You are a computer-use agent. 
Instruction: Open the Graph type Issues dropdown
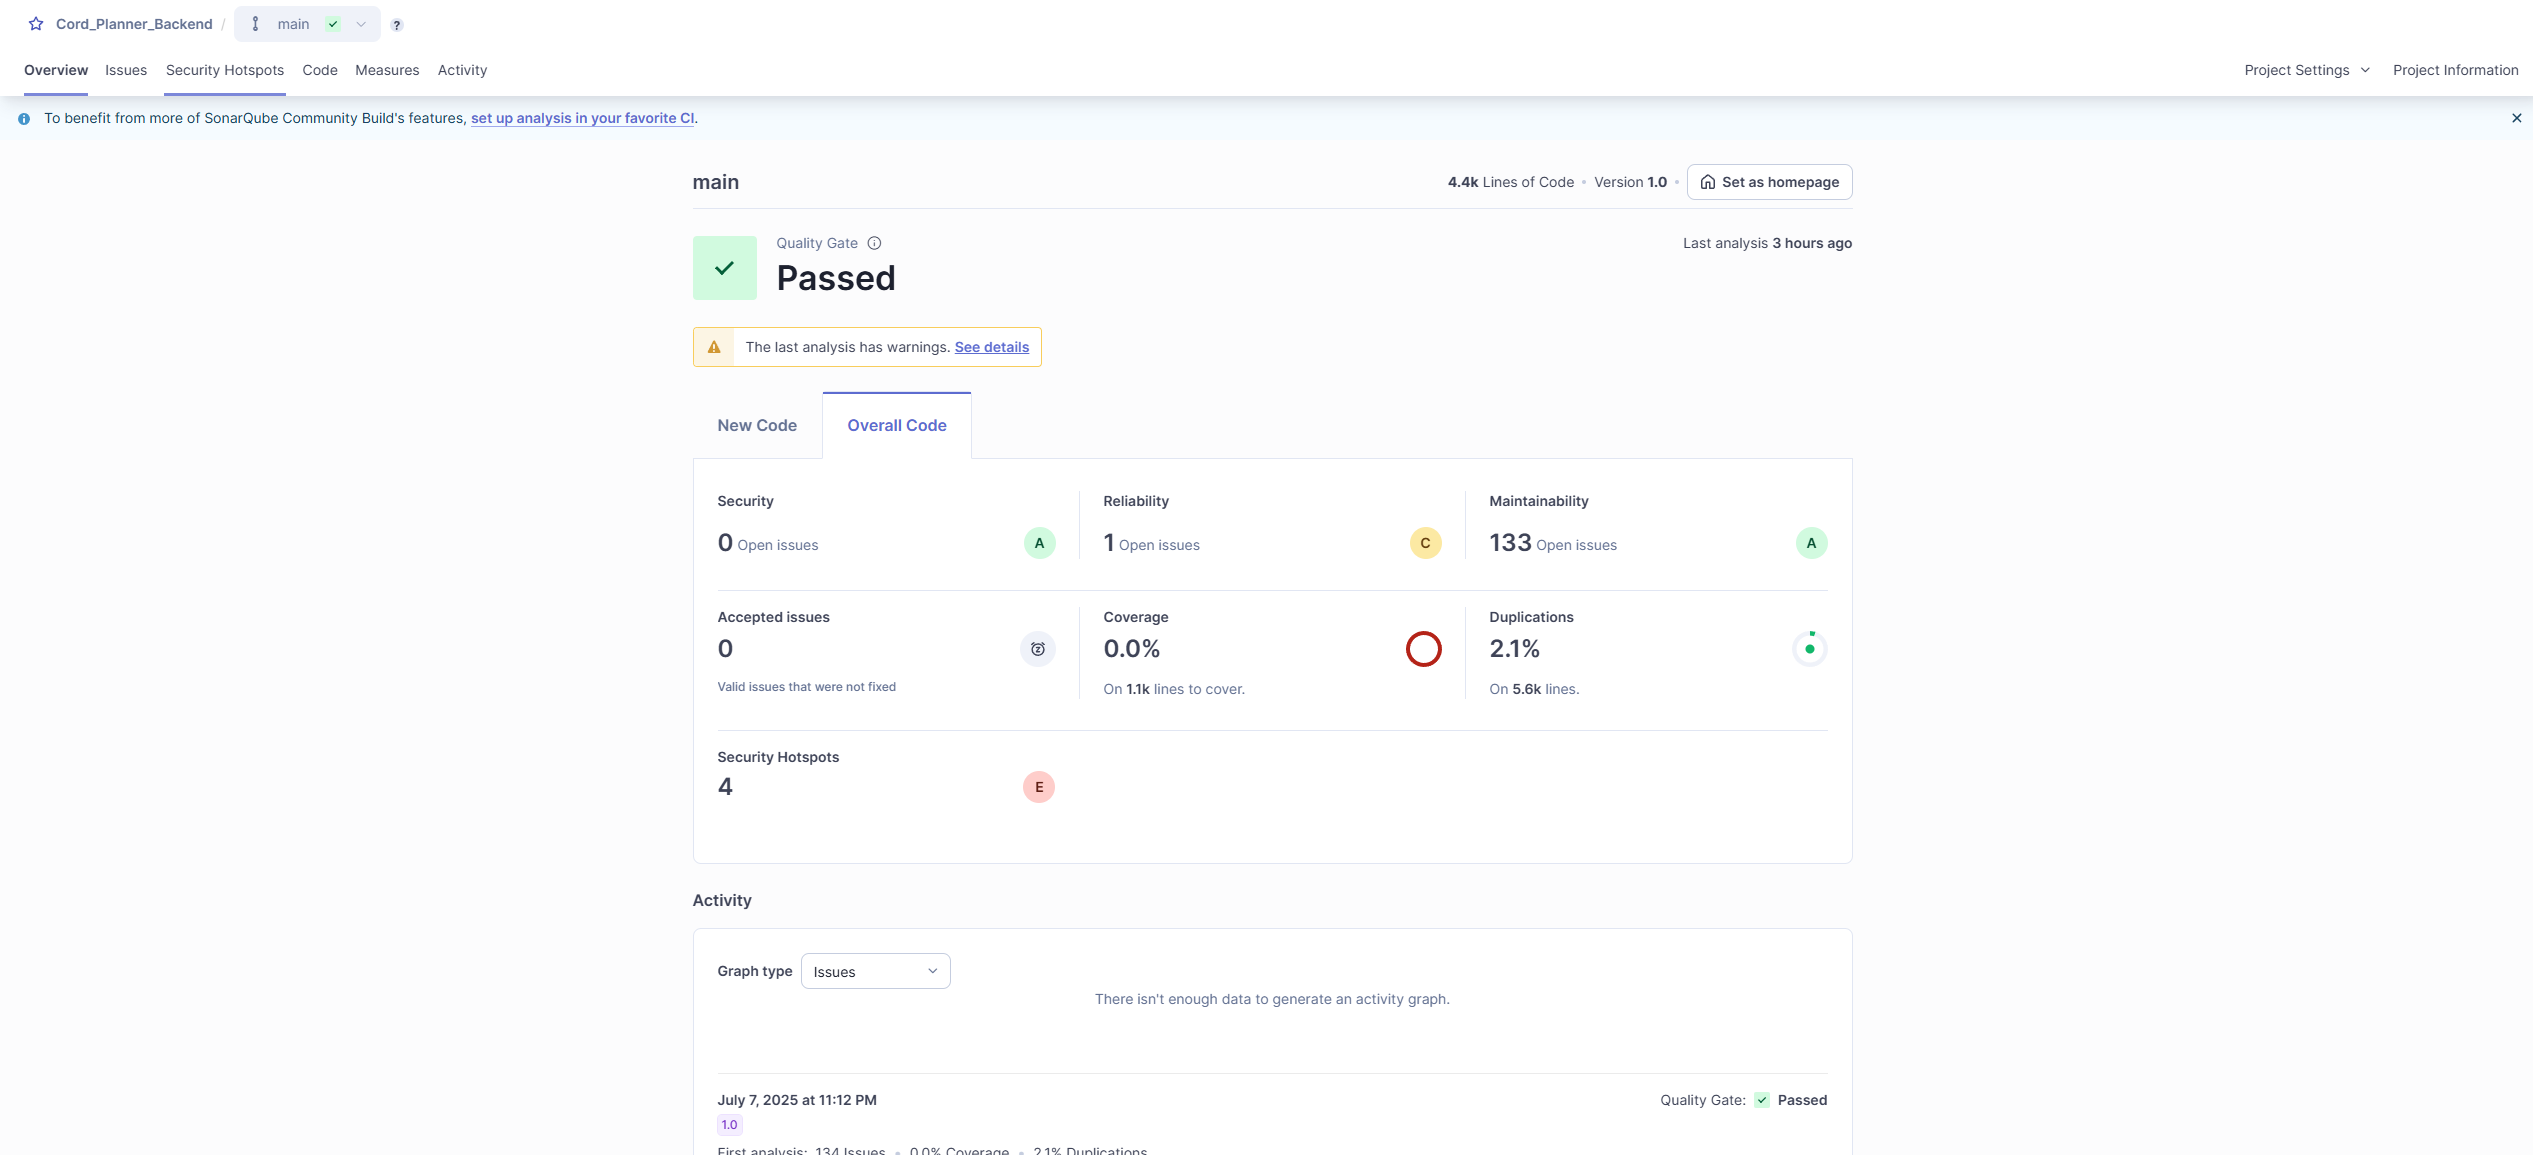(x=875, y=971)
